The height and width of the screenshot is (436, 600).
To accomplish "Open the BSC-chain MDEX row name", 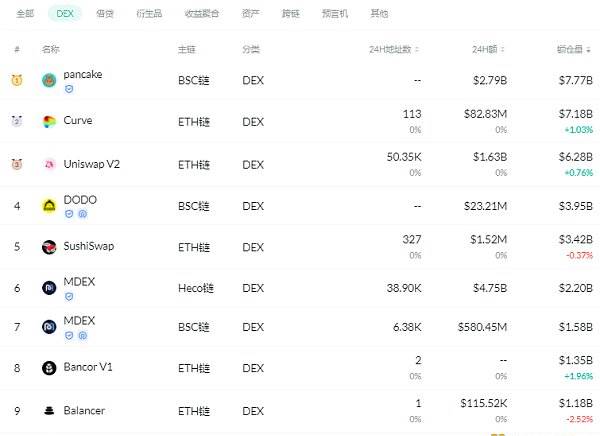I will 79,320.
